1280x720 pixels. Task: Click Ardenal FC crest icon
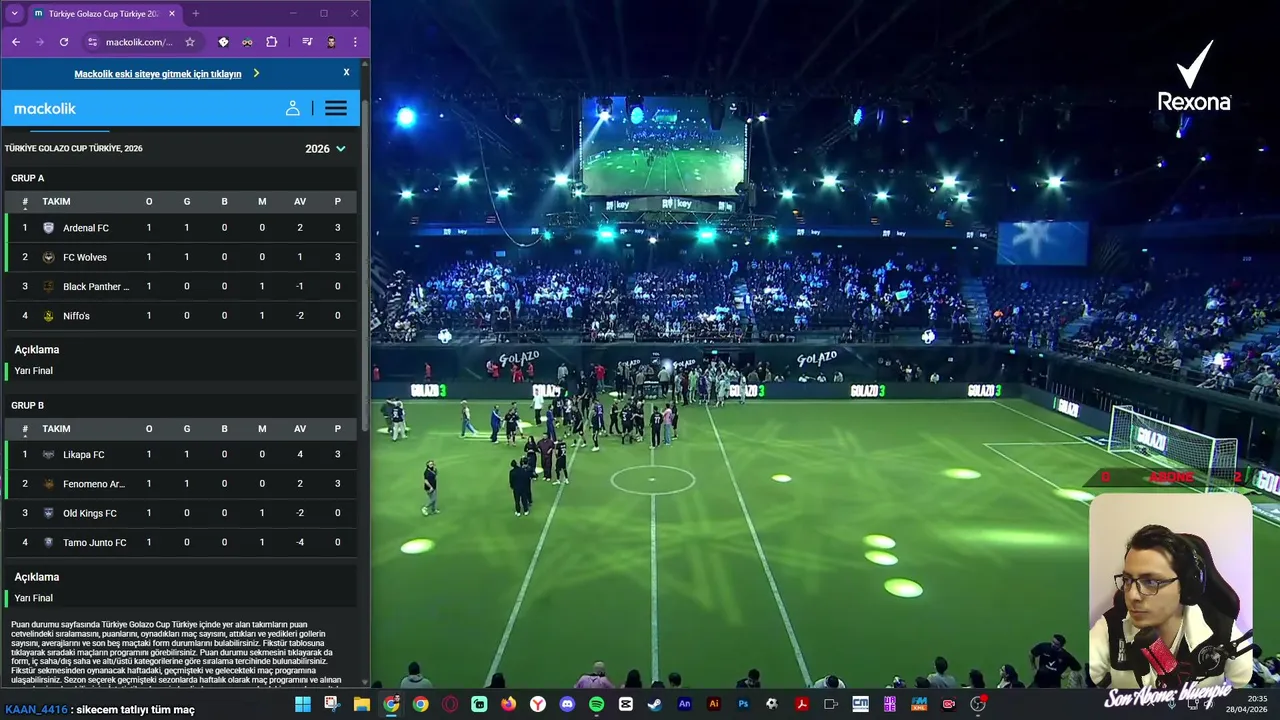48,228
